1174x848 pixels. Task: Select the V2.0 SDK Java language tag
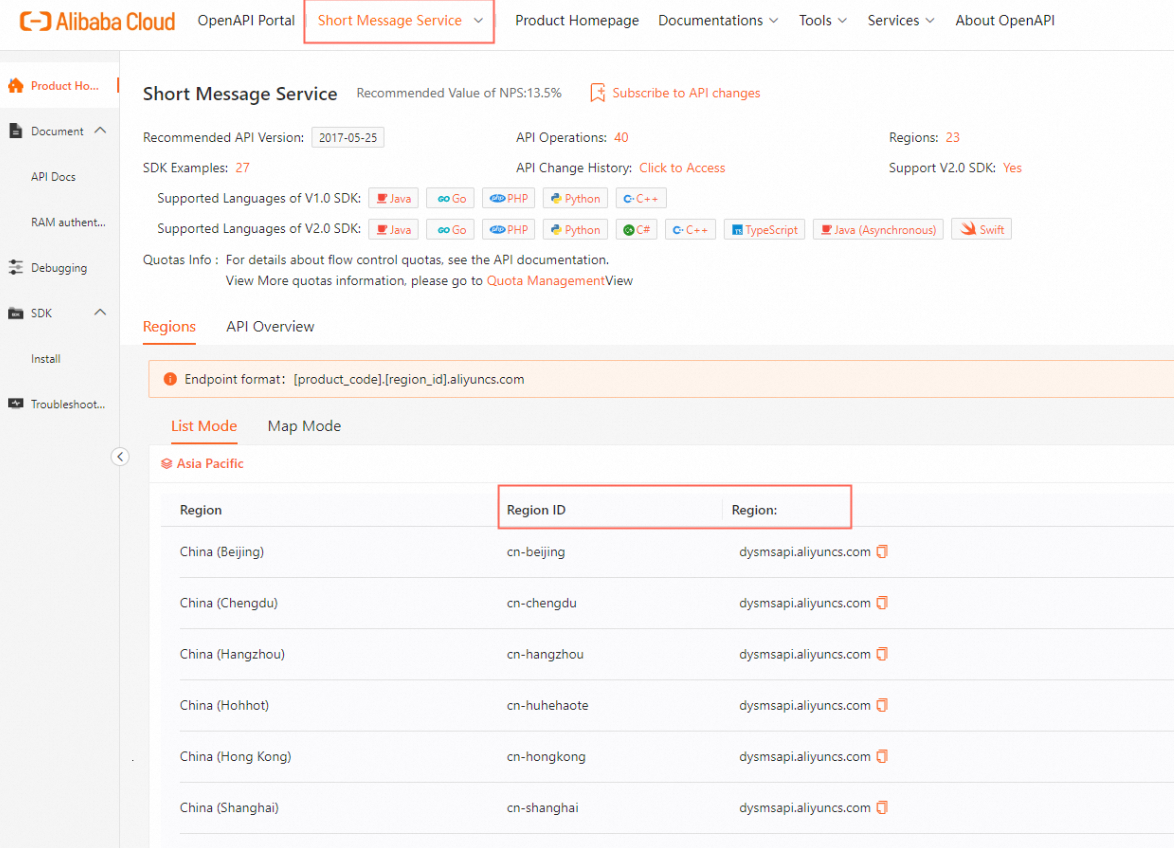tap(394, 230)
